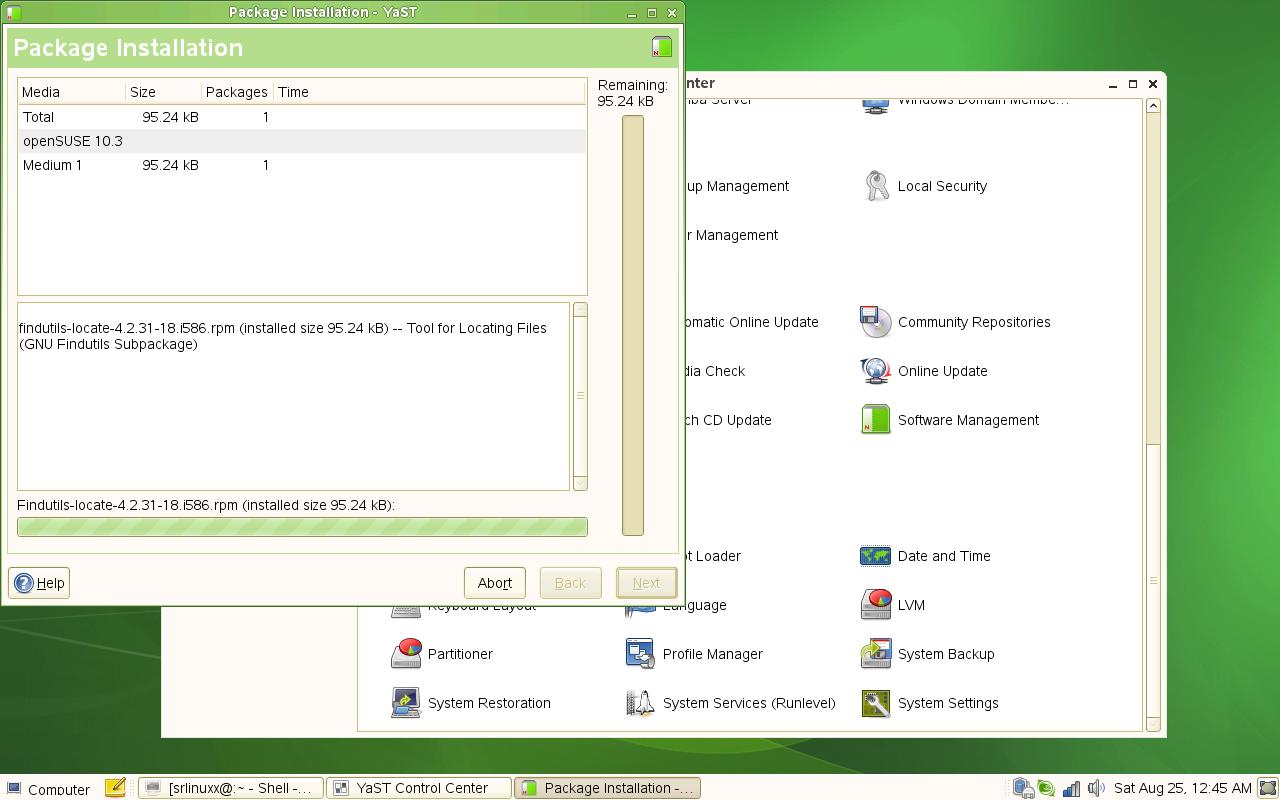The height and width of the screenshot is (800, 1280).
Task: Click the Packages column header
Action: click(x=237, y=92)
